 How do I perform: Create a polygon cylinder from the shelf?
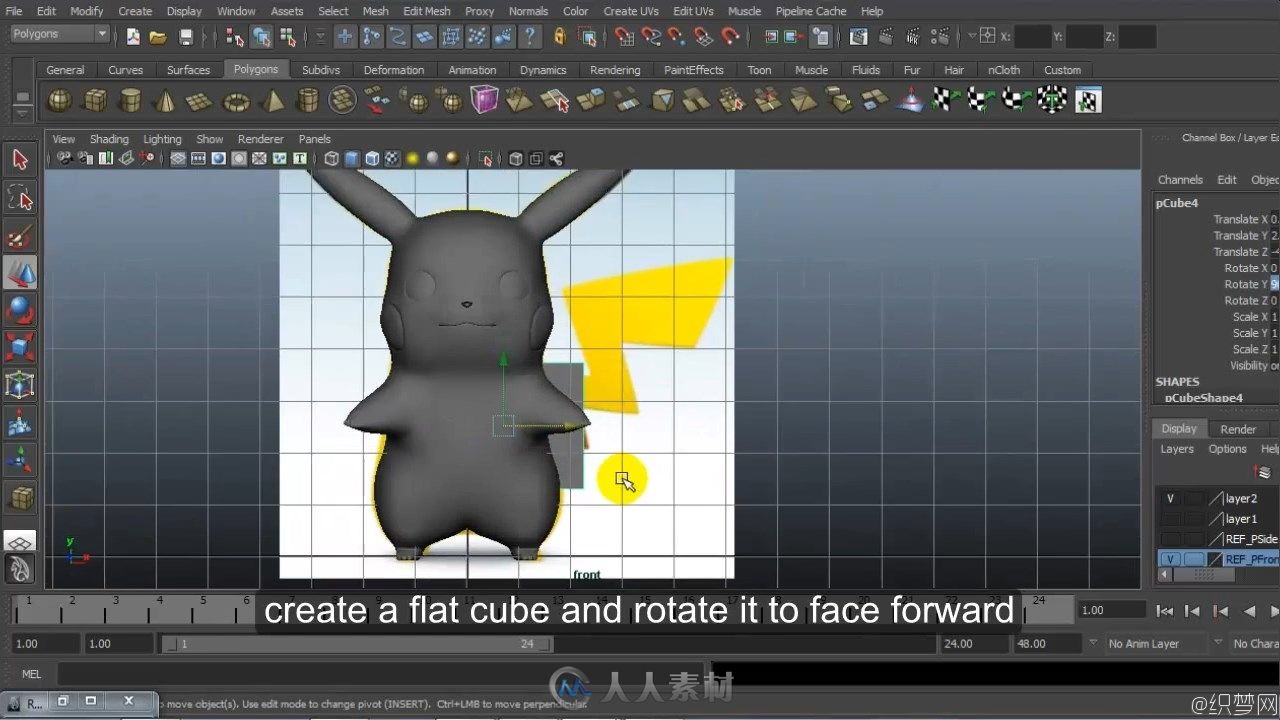(130, 100)
